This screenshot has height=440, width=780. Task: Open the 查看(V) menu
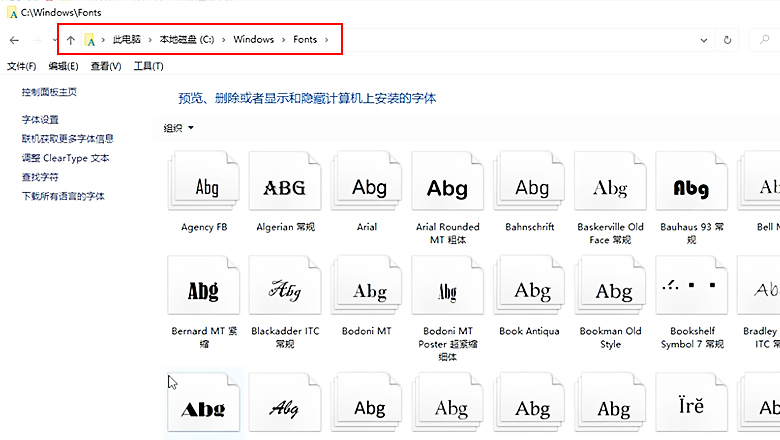tap(106, 66)
